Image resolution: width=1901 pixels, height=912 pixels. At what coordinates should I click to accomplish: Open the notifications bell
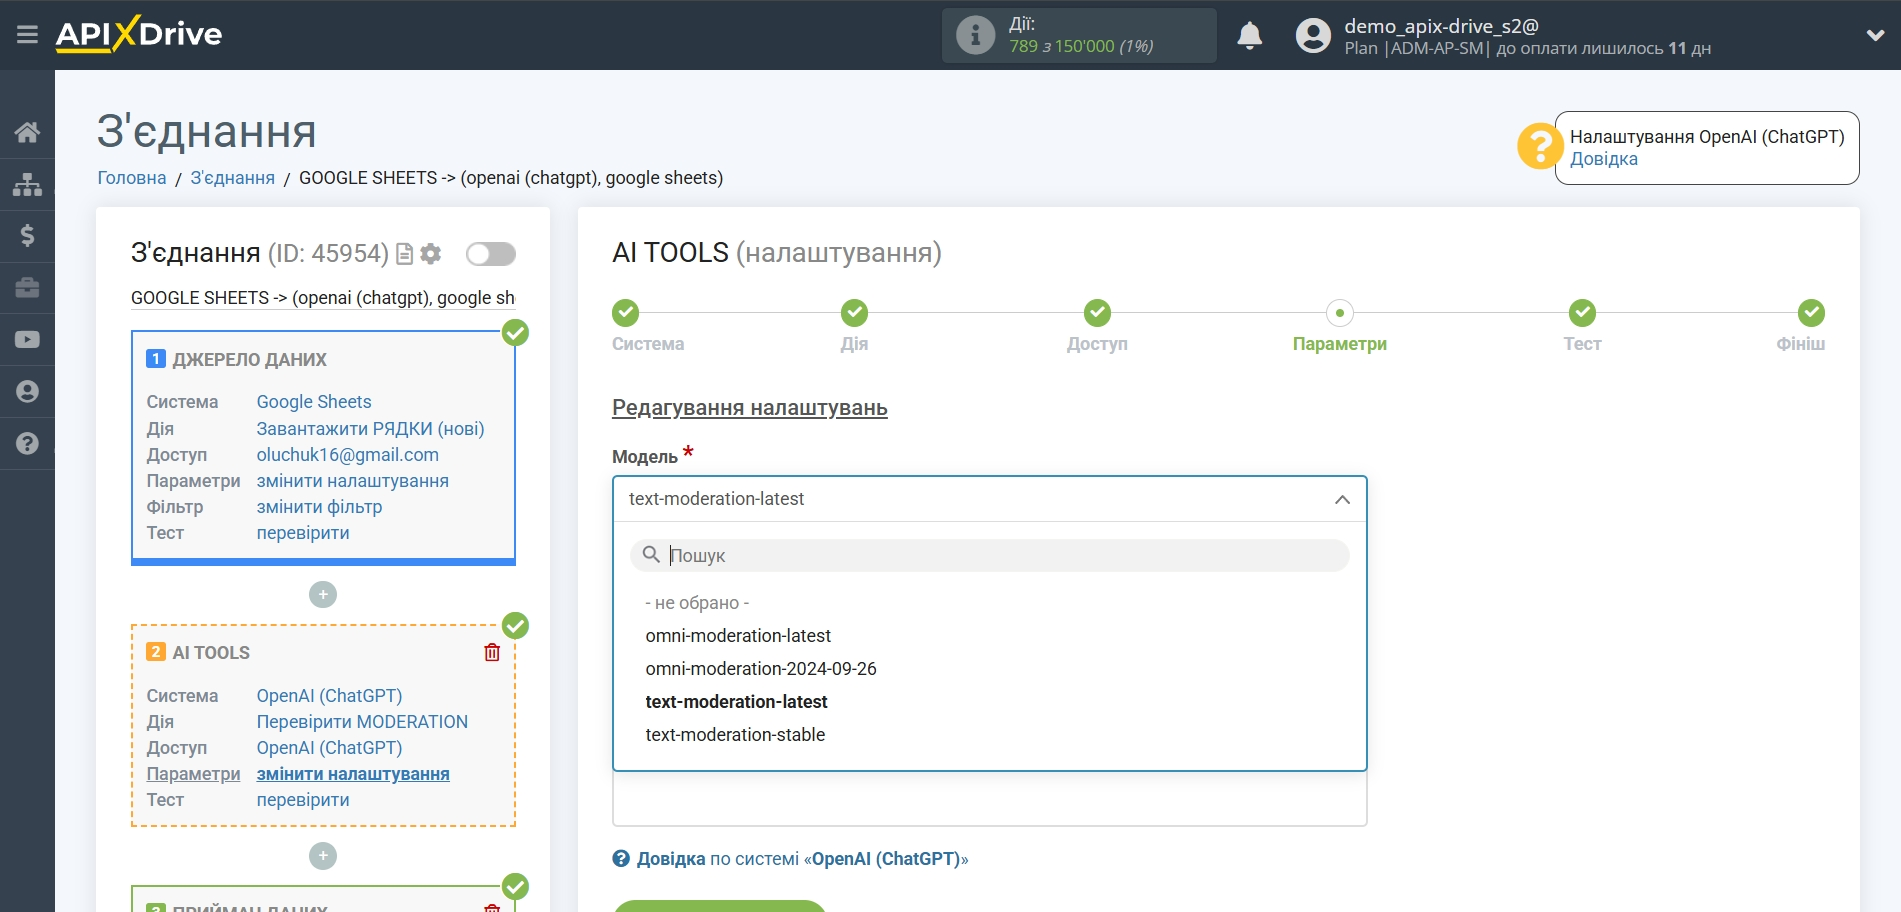[x=1249, y=36]
